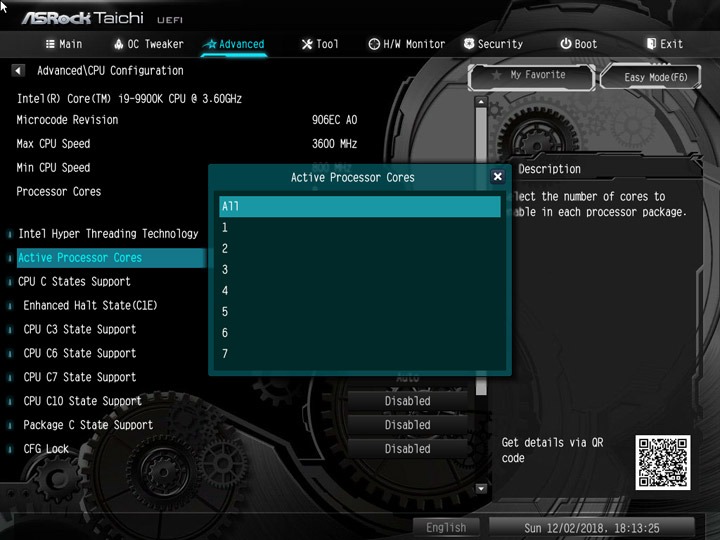
Task: Click Min CPU Speed row
Action: point(53,168)
